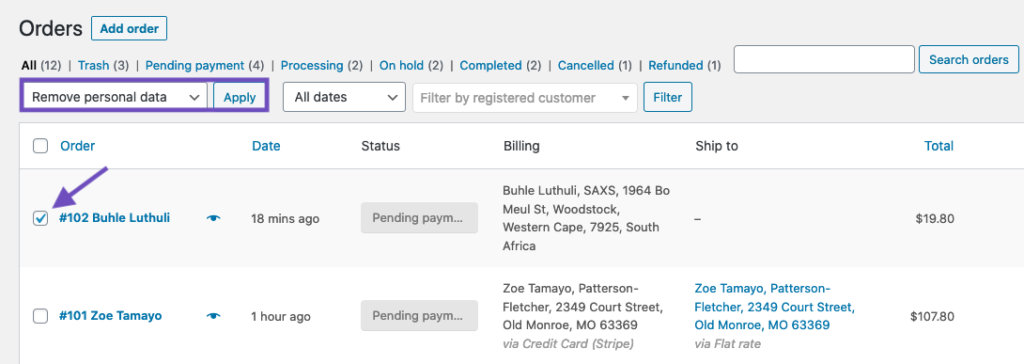Sort orders by the Date column
The image size is (1024, 364).
(266, 146)
